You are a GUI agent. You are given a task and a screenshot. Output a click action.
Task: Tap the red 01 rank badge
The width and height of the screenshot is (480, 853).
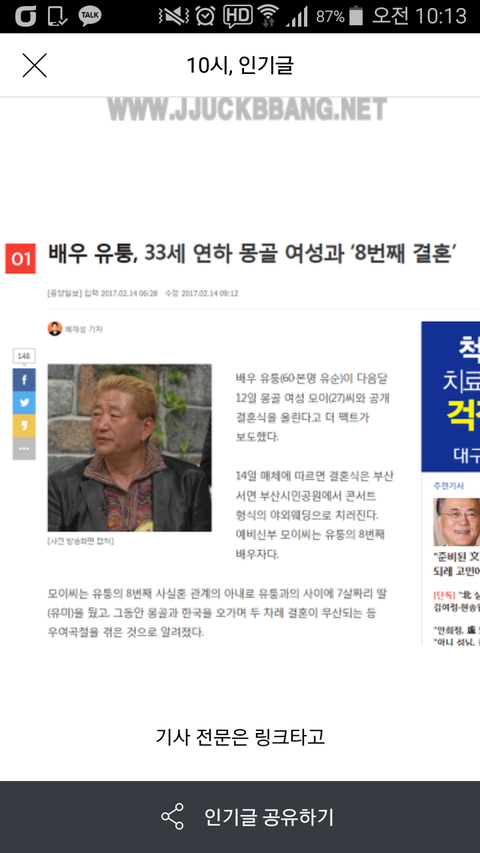(21, 258)
